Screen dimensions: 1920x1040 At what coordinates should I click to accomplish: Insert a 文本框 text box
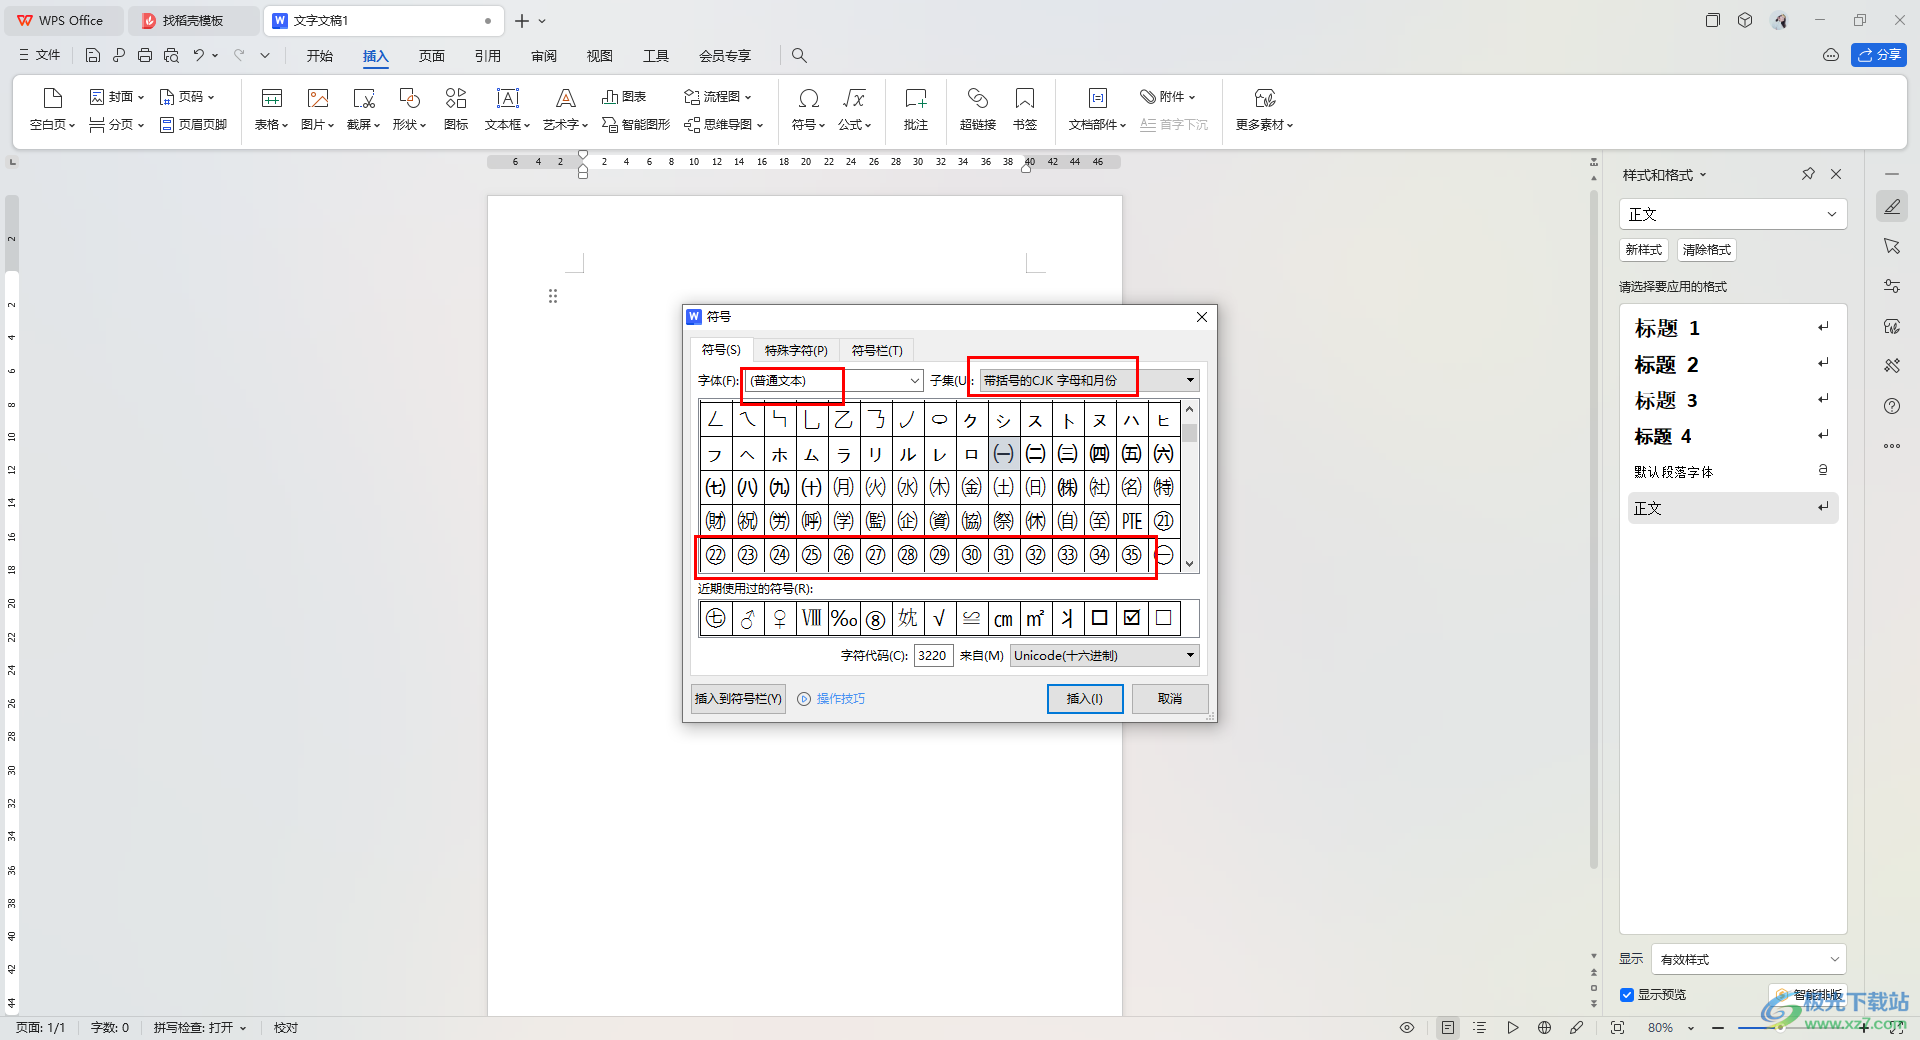pyautogui.click(x=508, y=109)
